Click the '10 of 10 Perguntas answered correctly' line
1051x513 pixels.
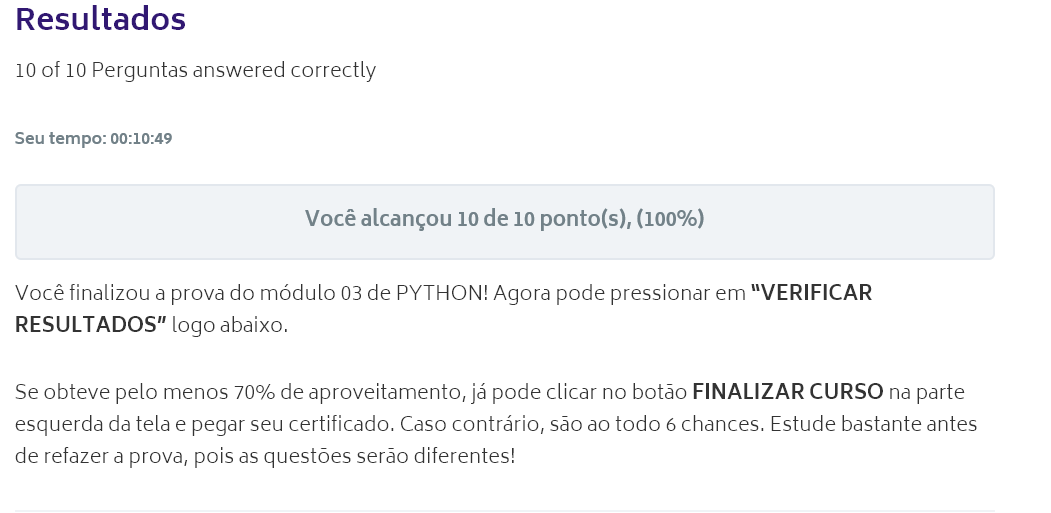click(x=196, y=70)
